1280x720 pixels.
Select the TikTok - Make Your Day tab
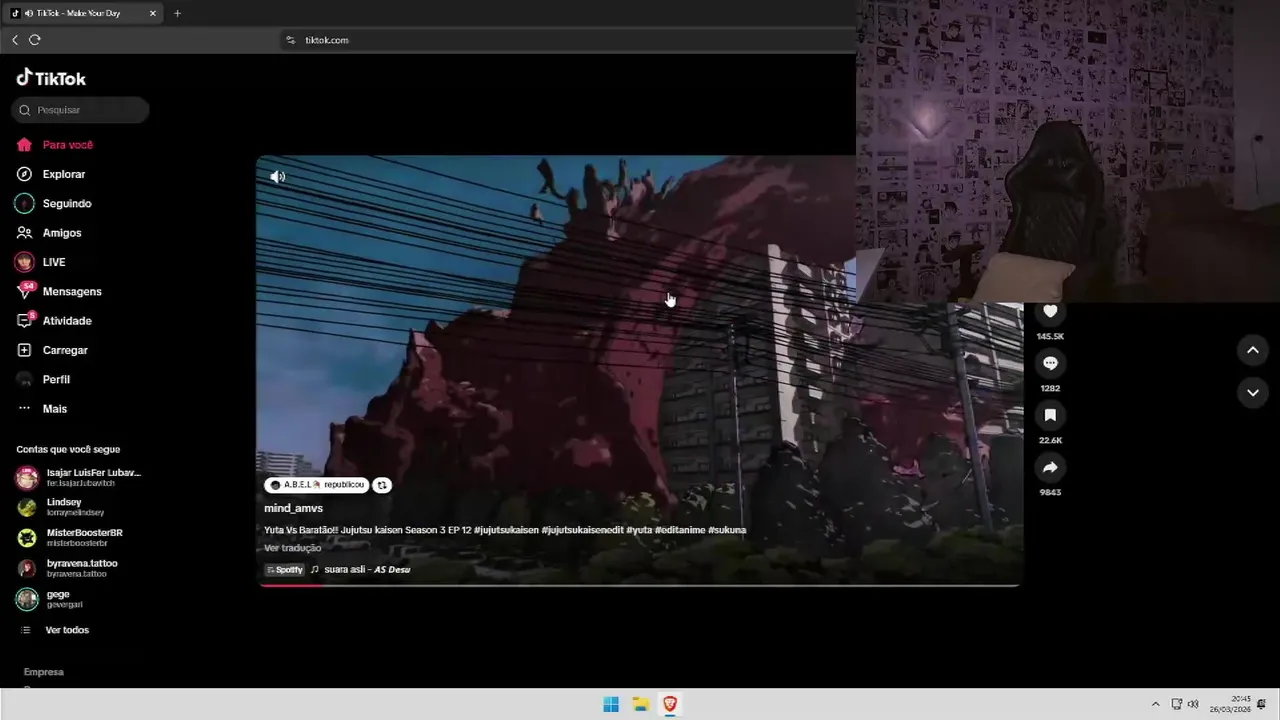[x=85, y=13]
